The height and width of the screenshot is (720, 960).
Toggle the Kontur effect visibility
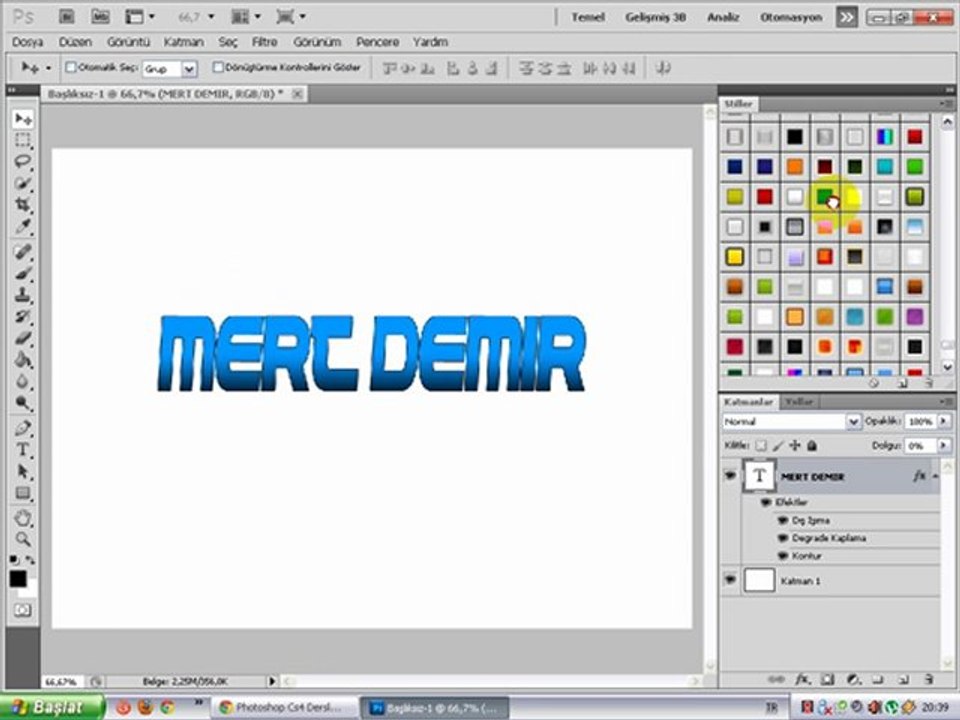782,556
